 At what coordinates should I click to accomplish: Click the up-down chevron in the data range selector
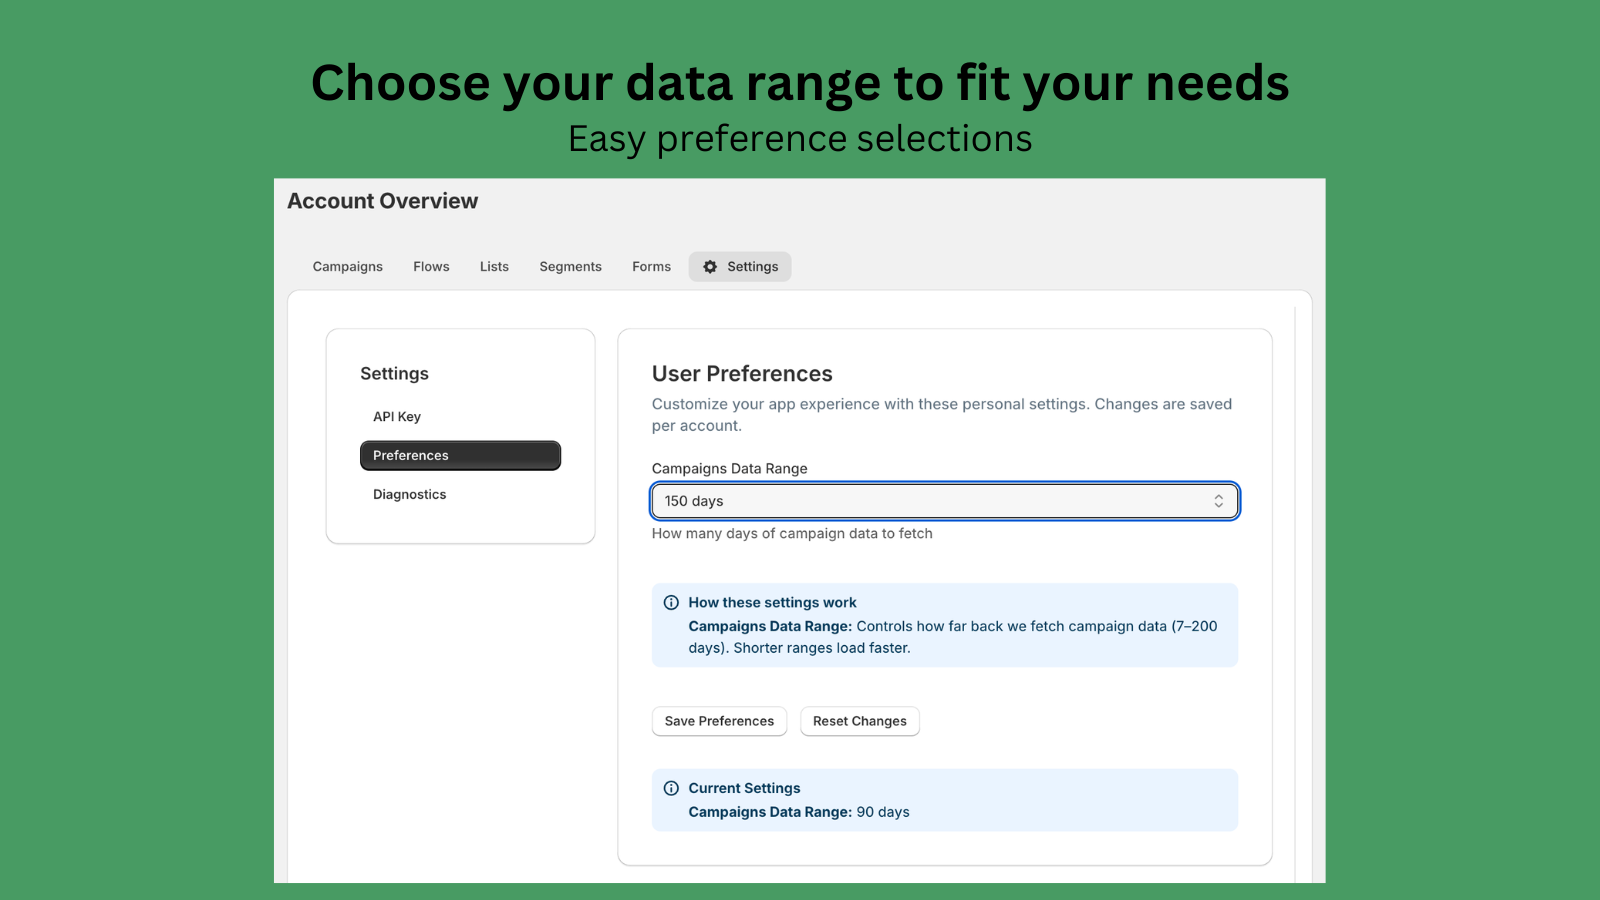[x=1219, y=500]
